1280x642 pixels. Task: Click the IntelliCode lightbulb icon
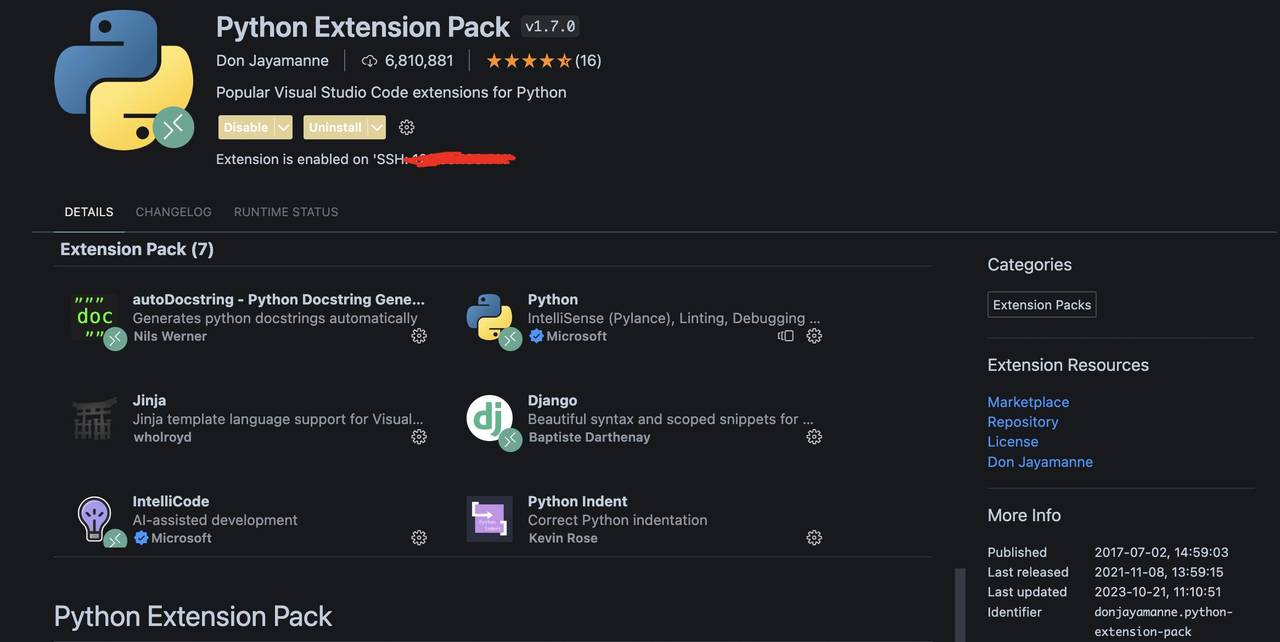click(x=95, y=518)
